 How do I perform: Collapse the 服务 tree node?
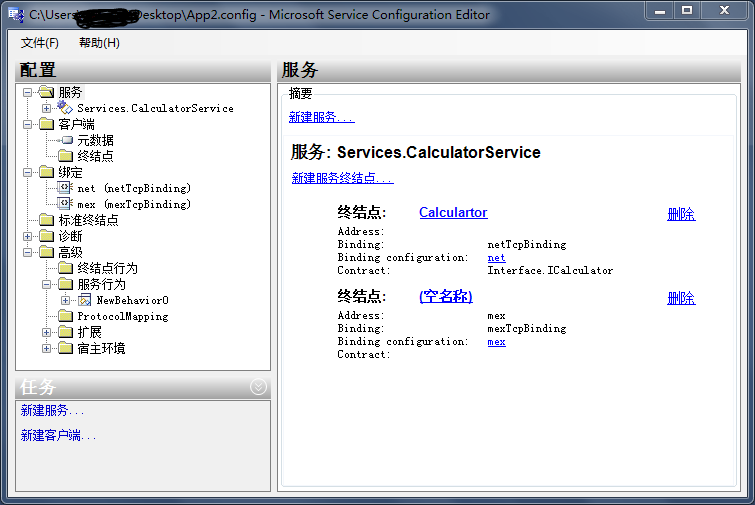tap(27, 92)
